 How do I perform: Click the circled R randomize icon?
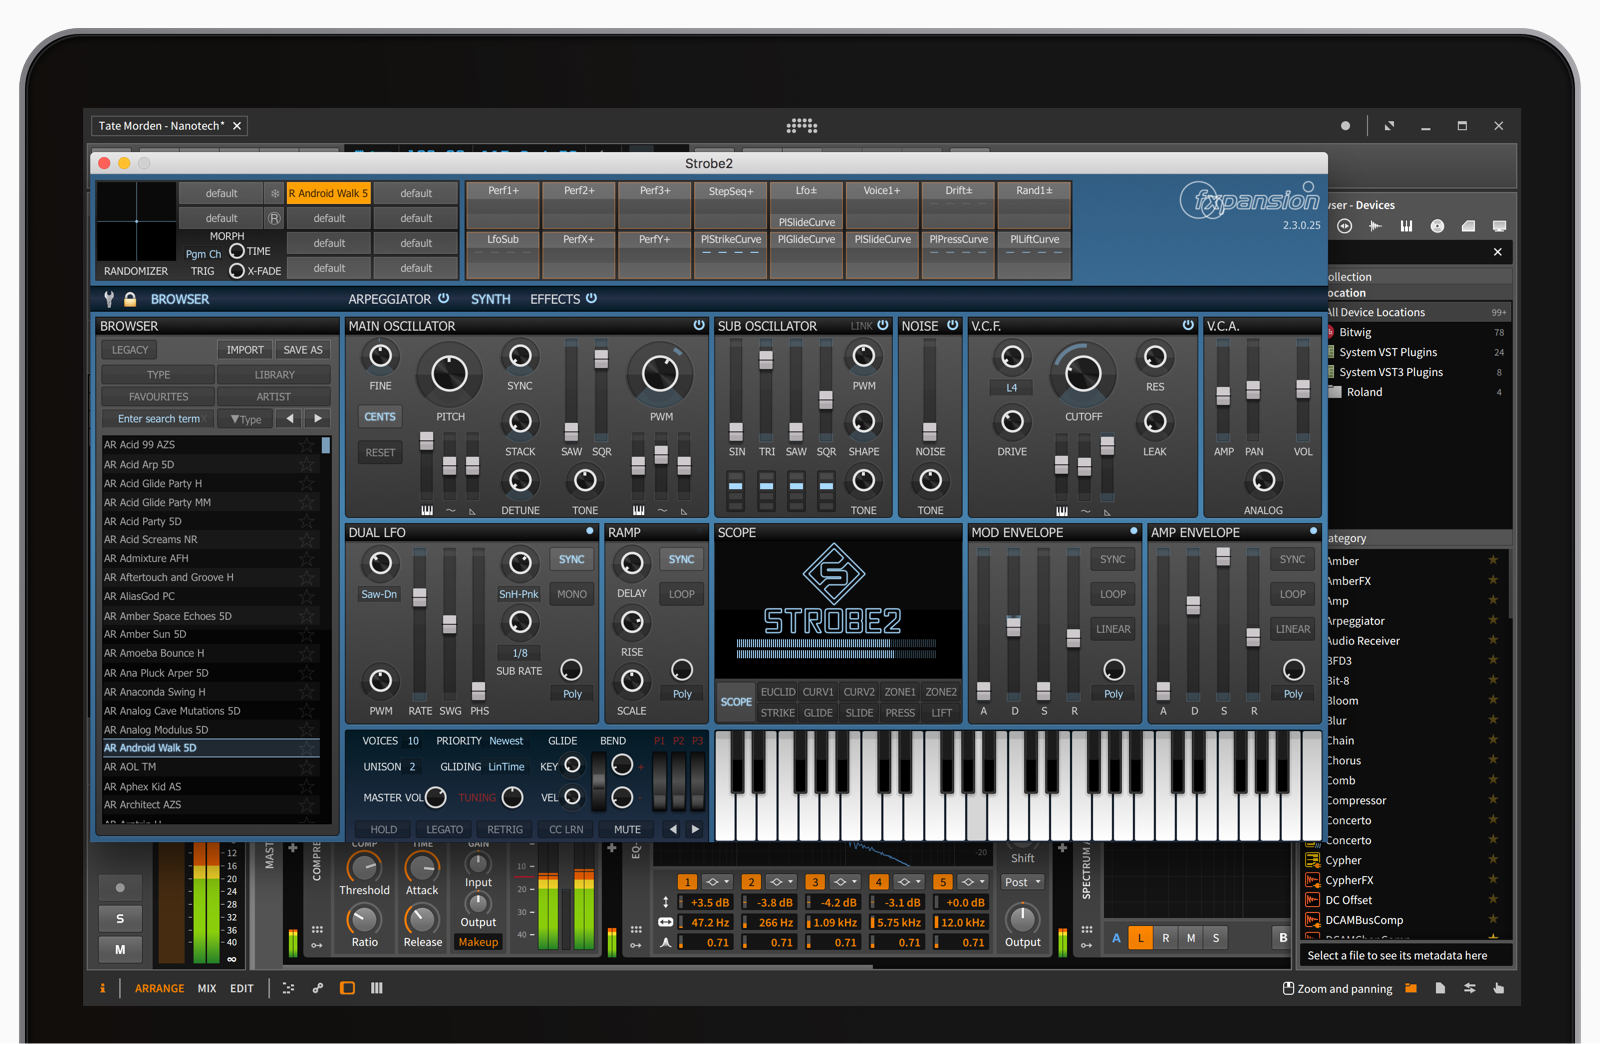coord(274,218)
